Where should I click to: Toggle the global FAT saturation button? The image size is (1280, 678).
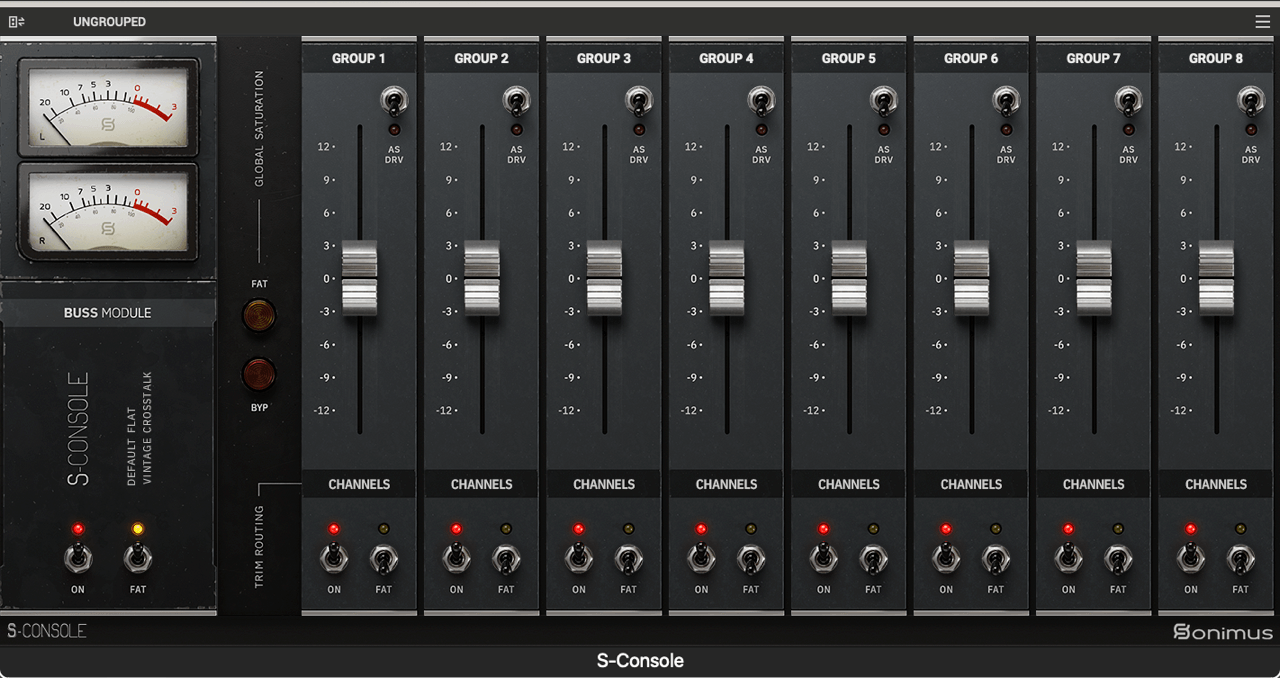click(x=259, y=316)
